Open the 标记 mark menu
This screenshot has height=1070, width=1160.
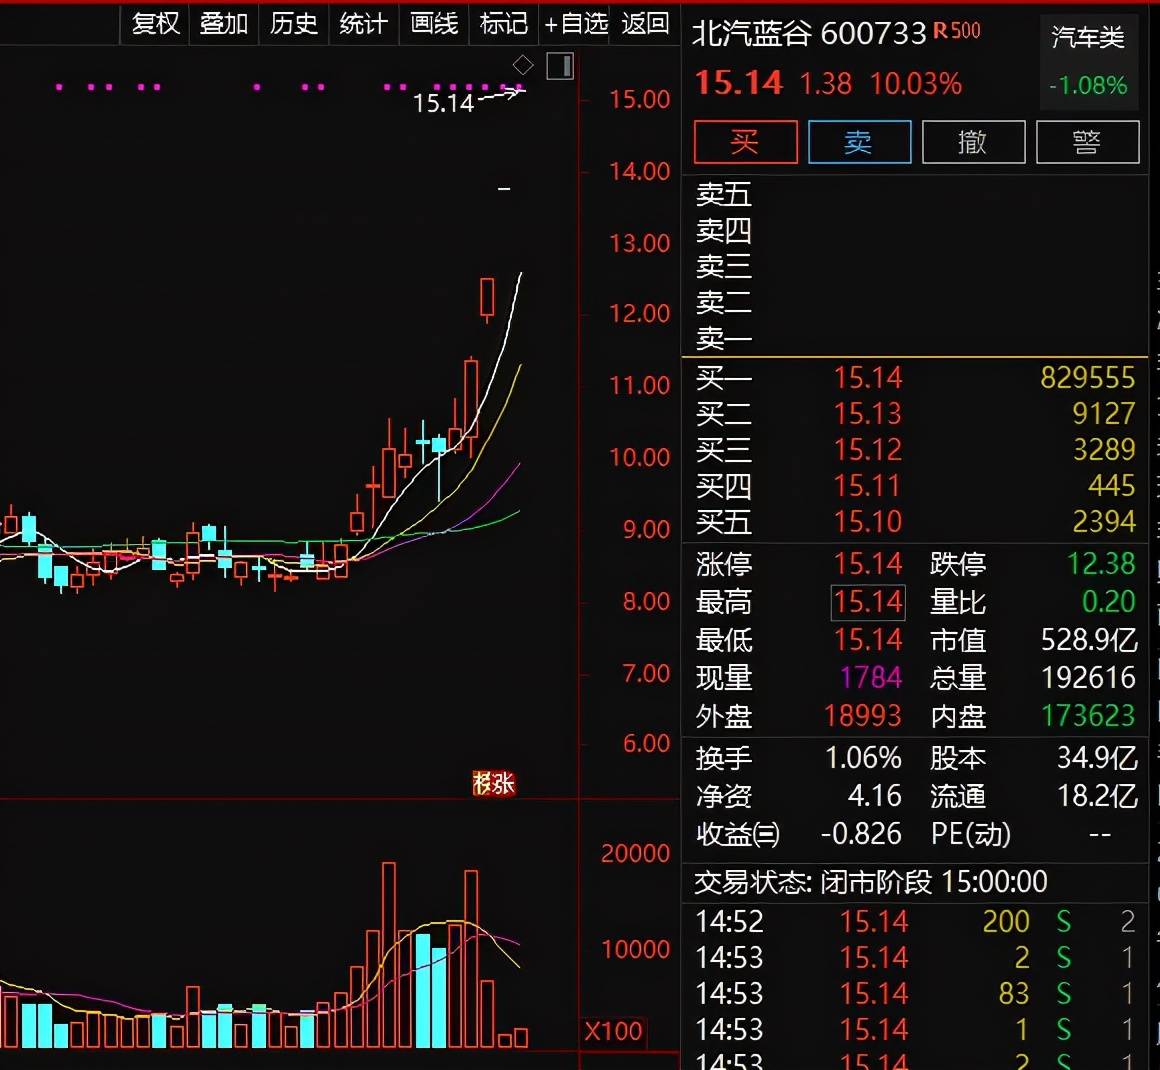click(x=503, y=23)
